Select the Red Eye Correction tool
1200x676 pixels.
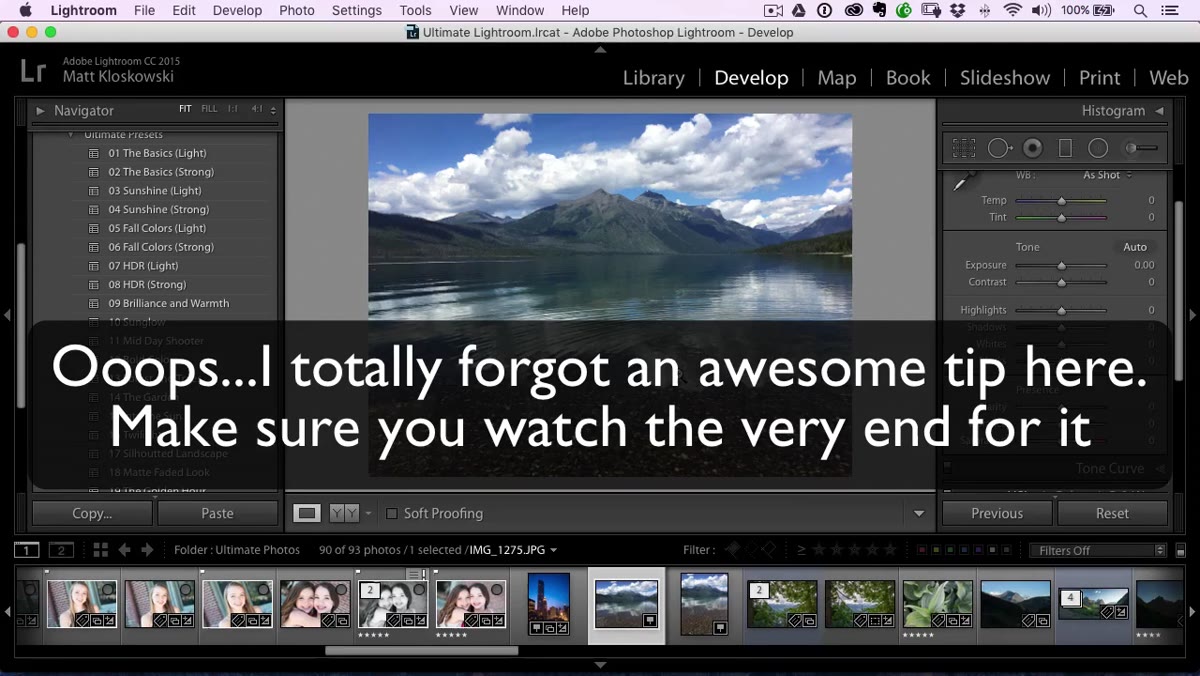click(1033, 148)
